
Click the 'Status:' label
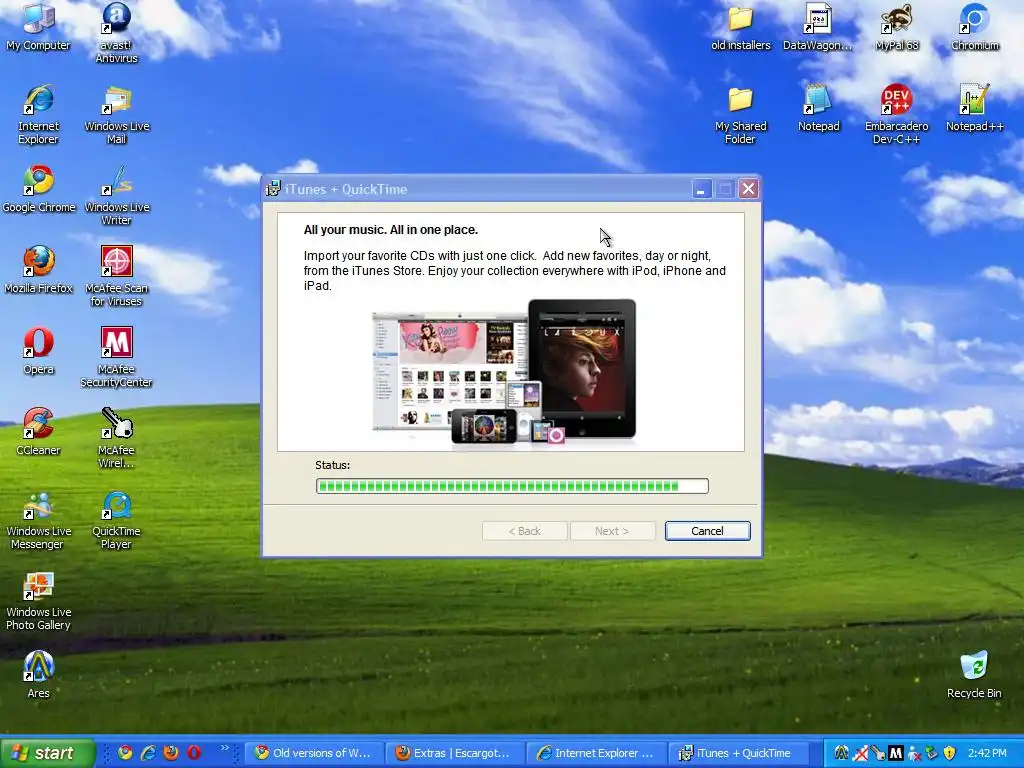pos(332,465)
